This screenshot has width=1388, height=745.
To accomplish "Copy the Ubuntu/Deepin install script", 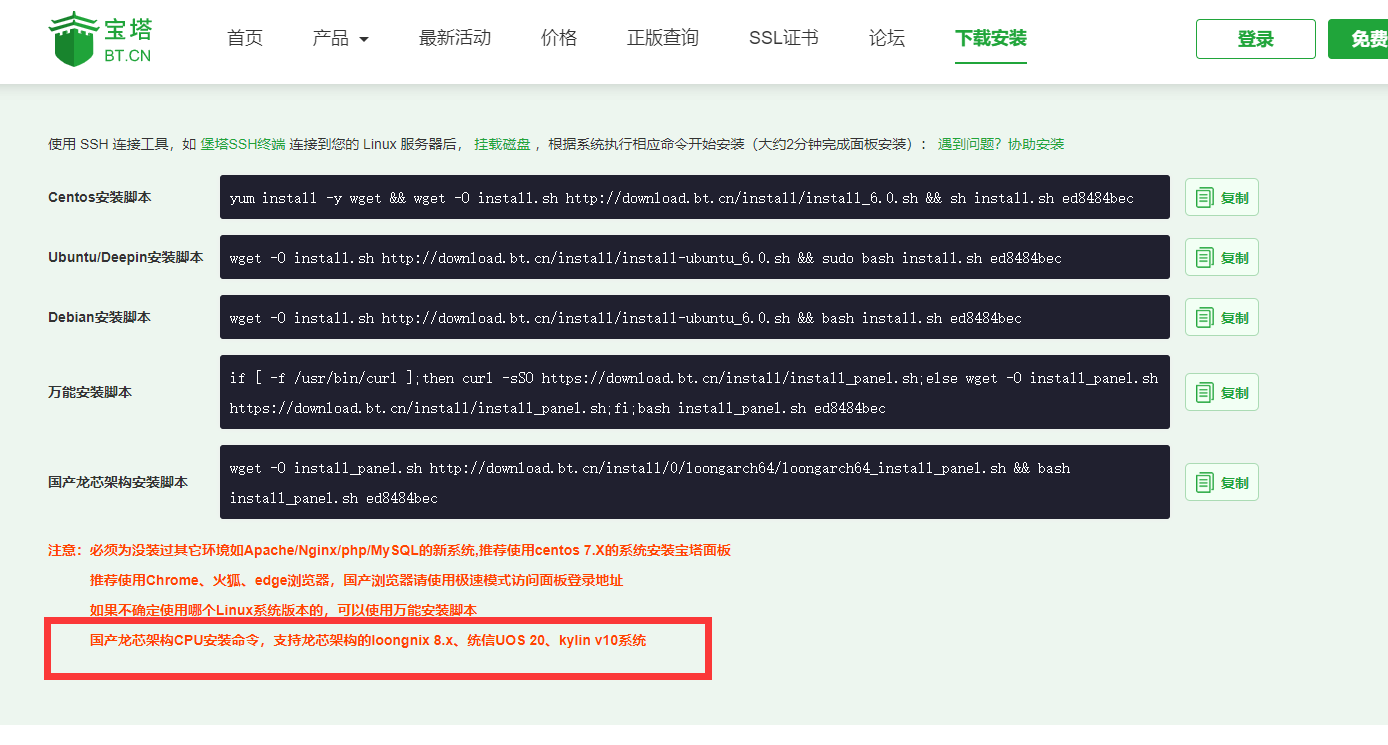I will 1222,257.
